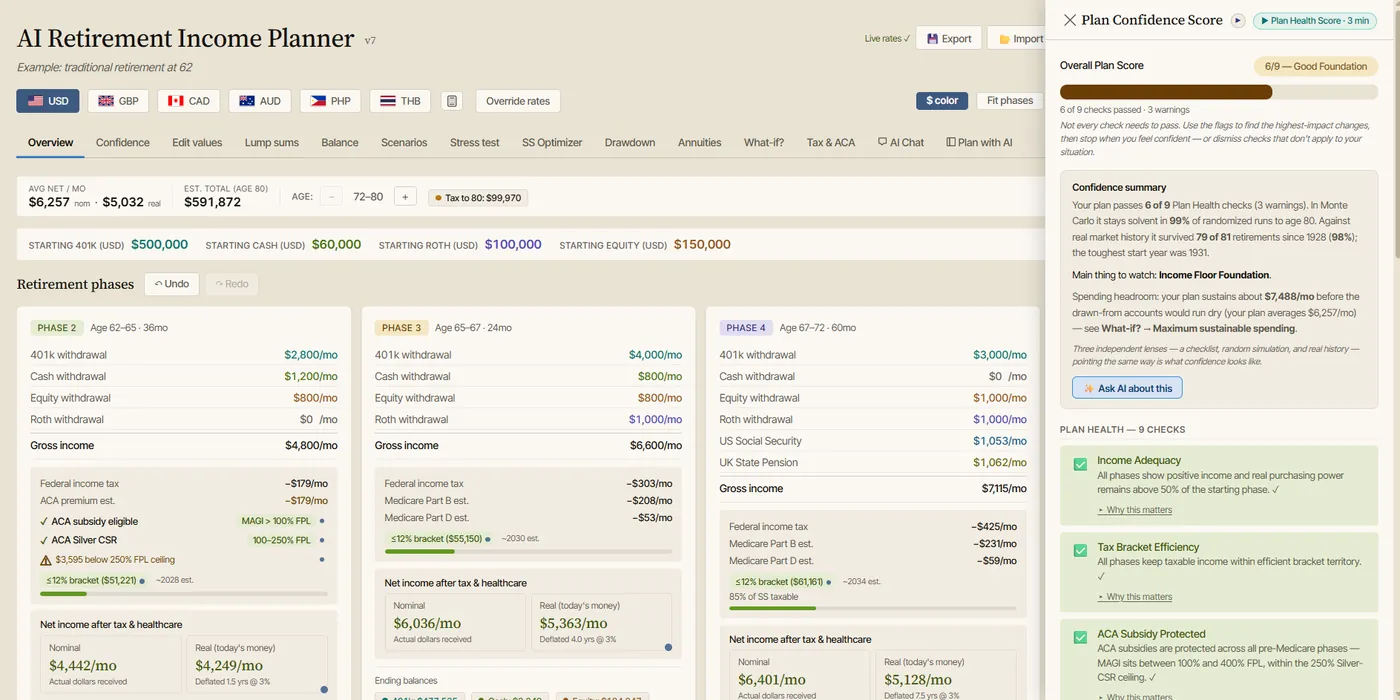Click the Starting Roth $100,000 value
Image resolution: width=1400 pixels, height=700 pixels.
tap(513, 244)
